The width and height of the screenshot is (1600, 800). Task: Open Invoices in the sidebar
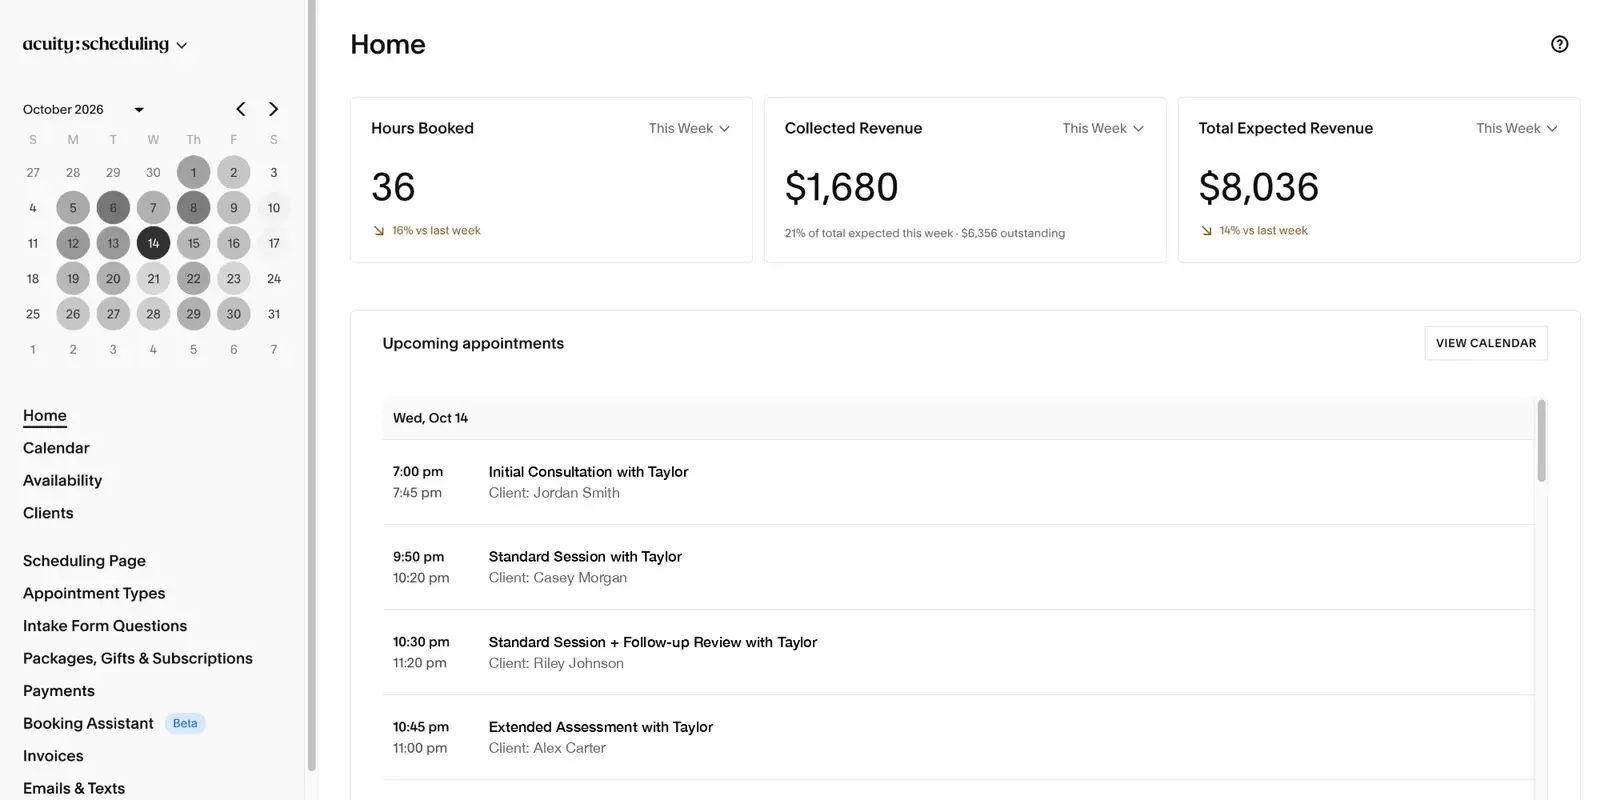tap(53, 756)
